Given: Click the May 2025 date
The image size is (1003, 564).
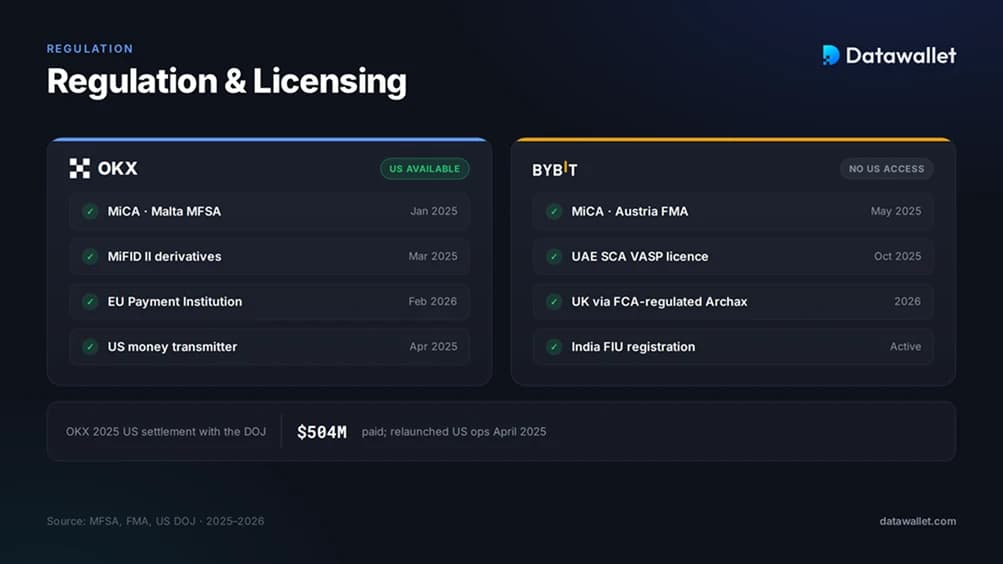Looking at the screenshot, I should tap(896, 211).
